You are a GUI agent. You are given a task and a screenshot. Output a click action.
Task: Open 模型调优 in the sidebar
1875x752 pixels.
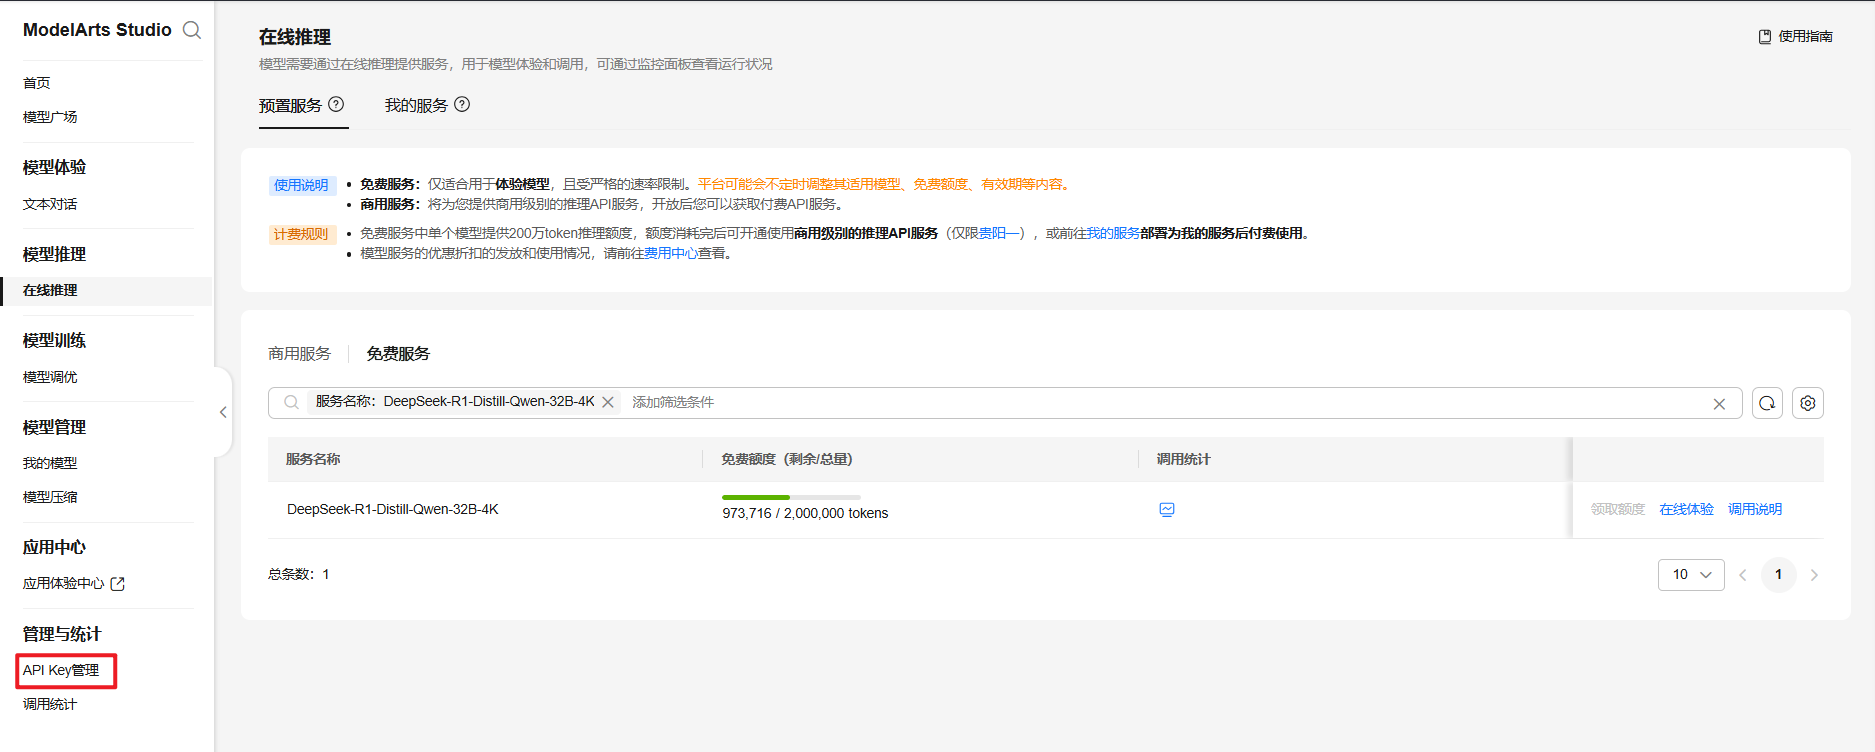pyautogui.click(x=50, y=377)
